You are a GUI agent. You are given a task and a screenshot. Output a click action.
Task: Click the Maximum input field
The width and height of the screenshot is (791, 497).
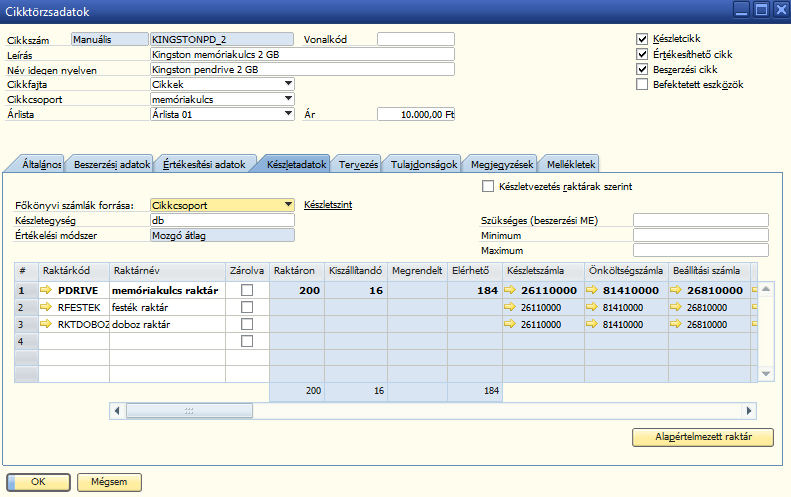click(x=701, y=250)
